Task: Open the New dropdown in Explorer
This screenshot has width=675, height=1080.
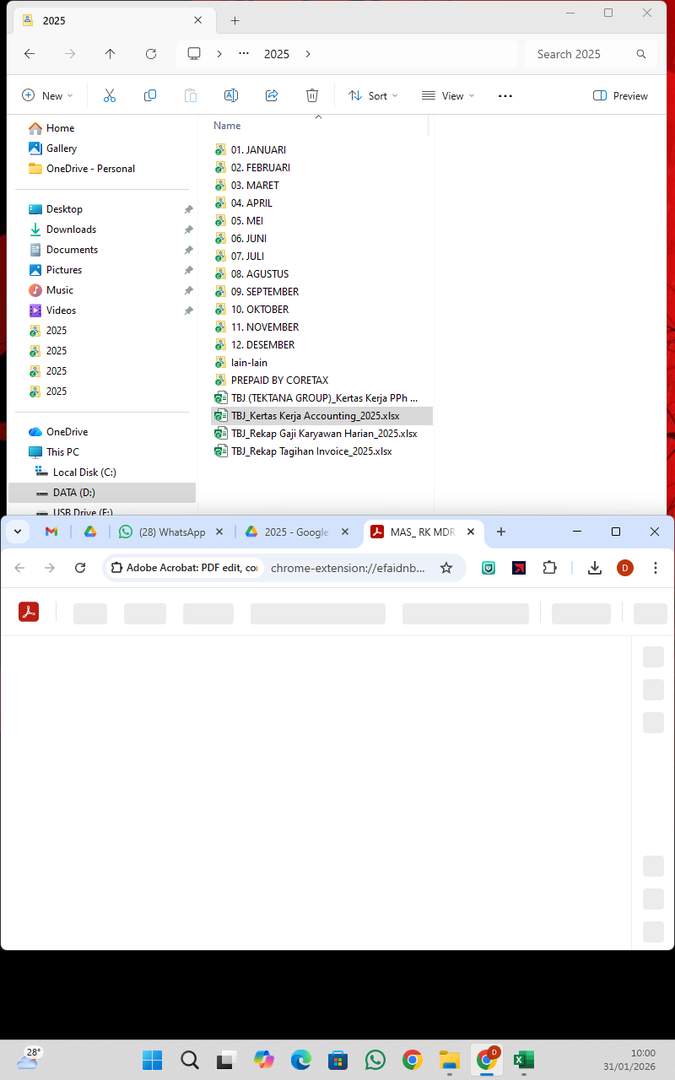Action: 47,96
